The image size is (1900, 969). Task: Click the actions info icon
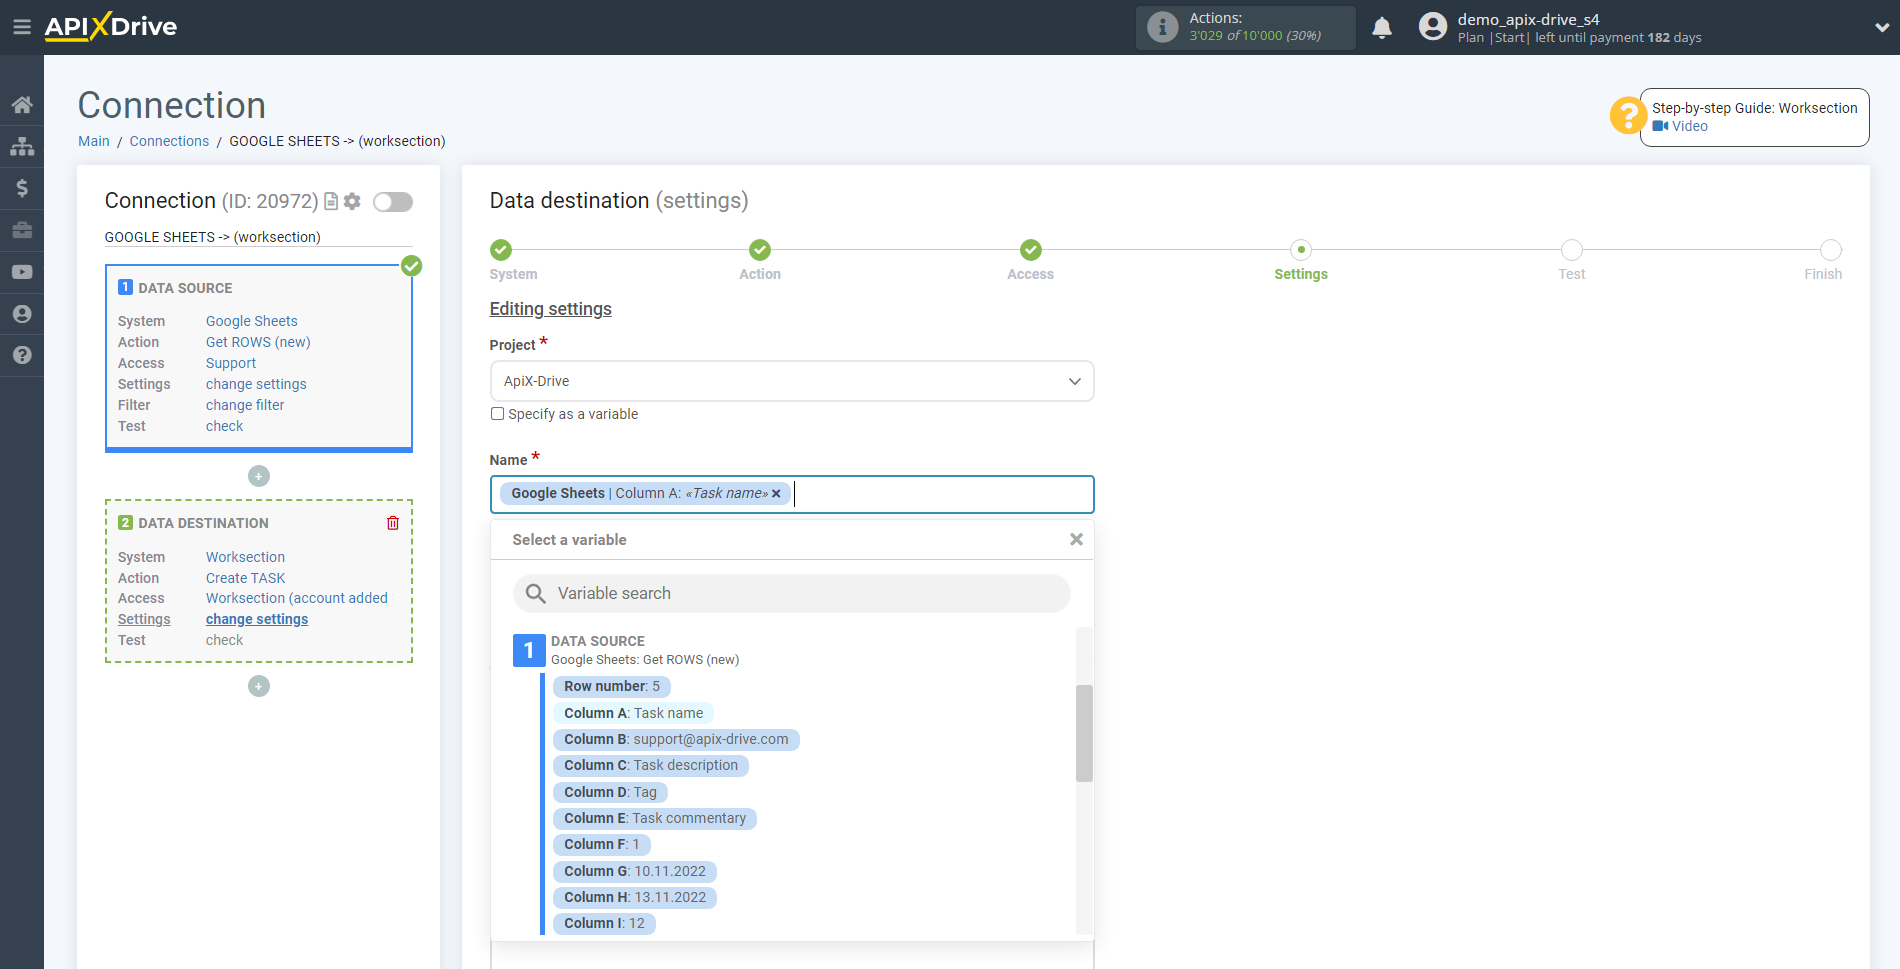(1162, 27)
